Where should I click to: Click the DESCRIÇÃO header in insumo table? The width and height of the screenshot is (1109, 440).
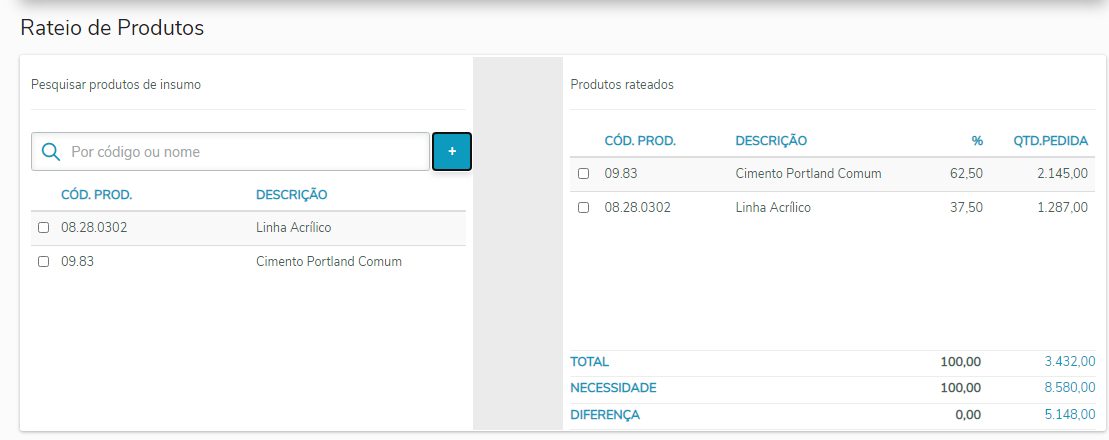click(x=291, y=195)
